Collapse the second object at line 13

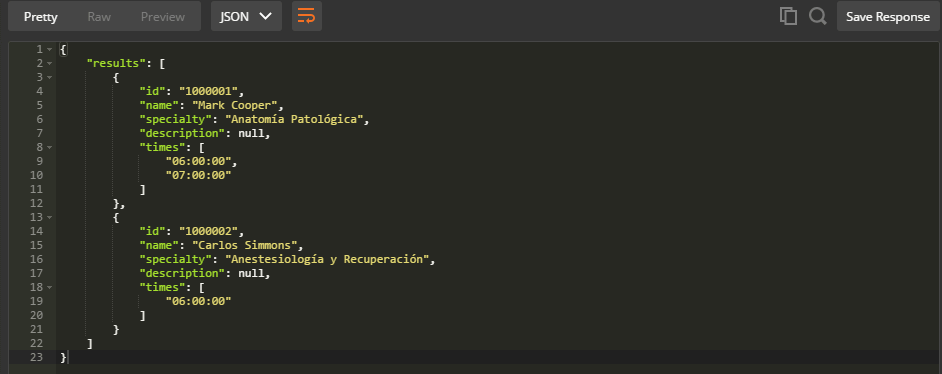pos(49,217)
